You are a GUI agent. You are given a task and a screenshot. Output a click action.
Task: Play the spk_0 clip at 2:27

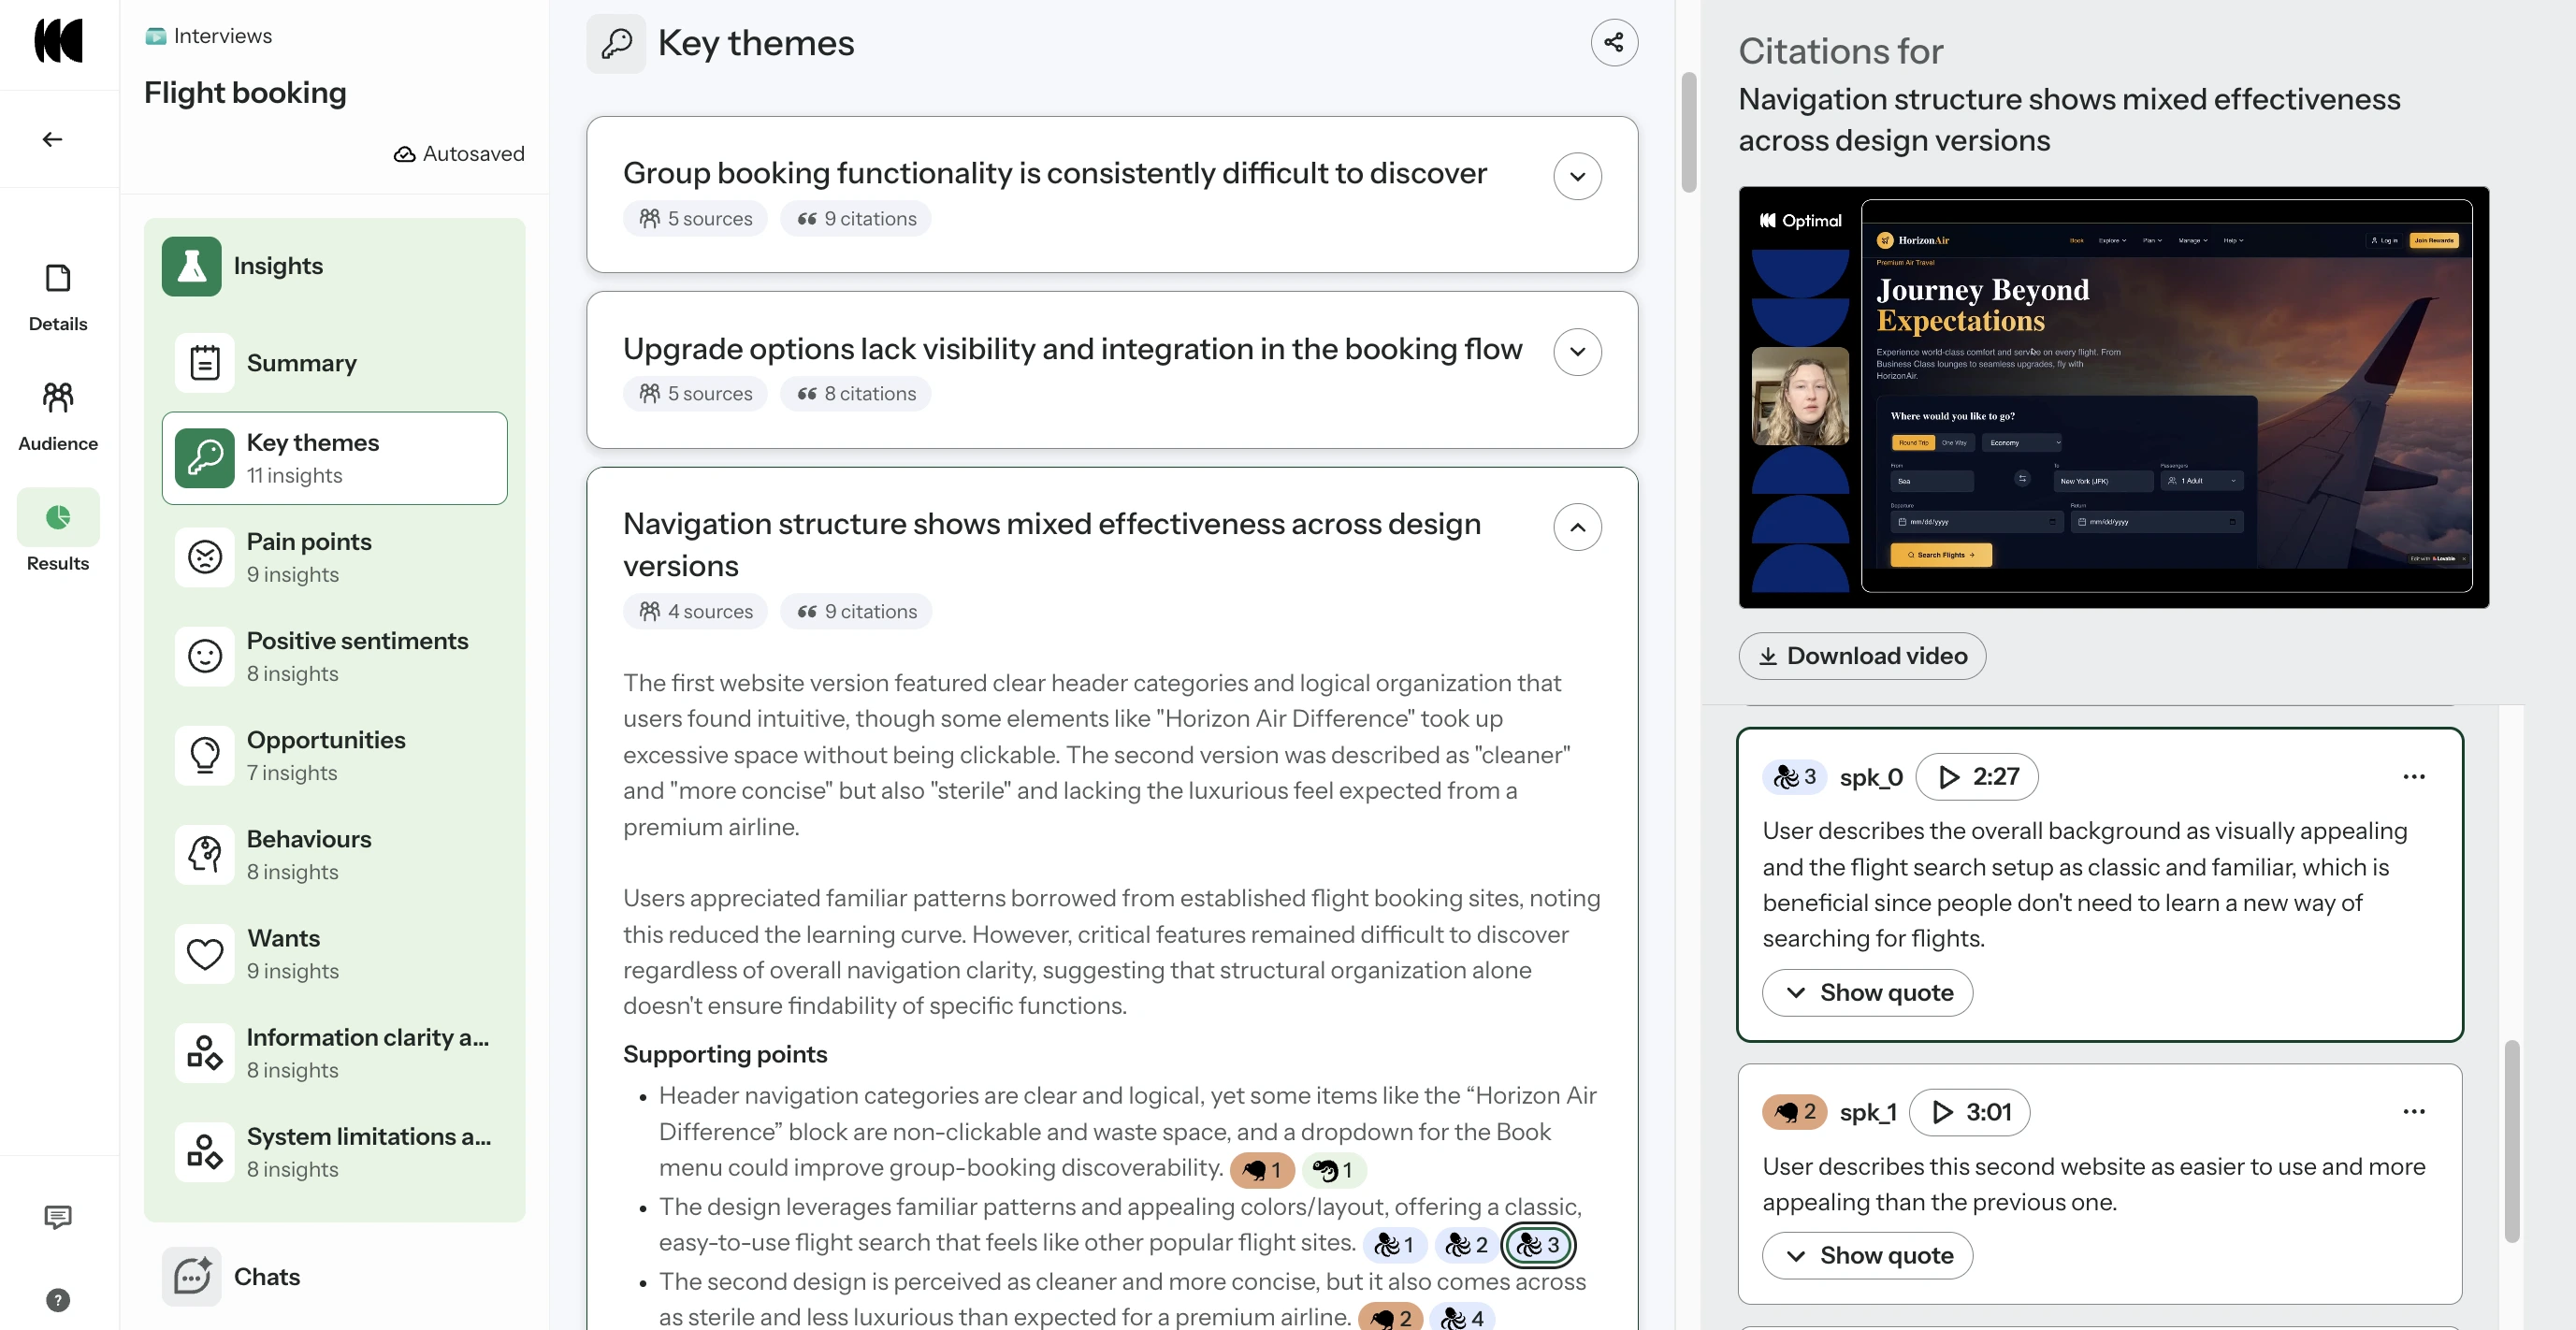click(1977, 777)
